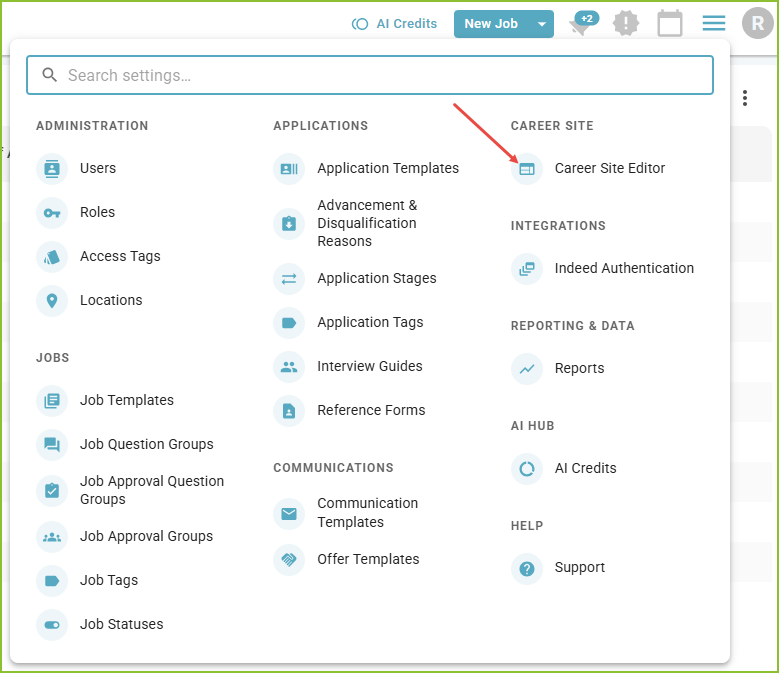
Task: Click the Interview Guides people icon
Action: click(x=289, y=367)
